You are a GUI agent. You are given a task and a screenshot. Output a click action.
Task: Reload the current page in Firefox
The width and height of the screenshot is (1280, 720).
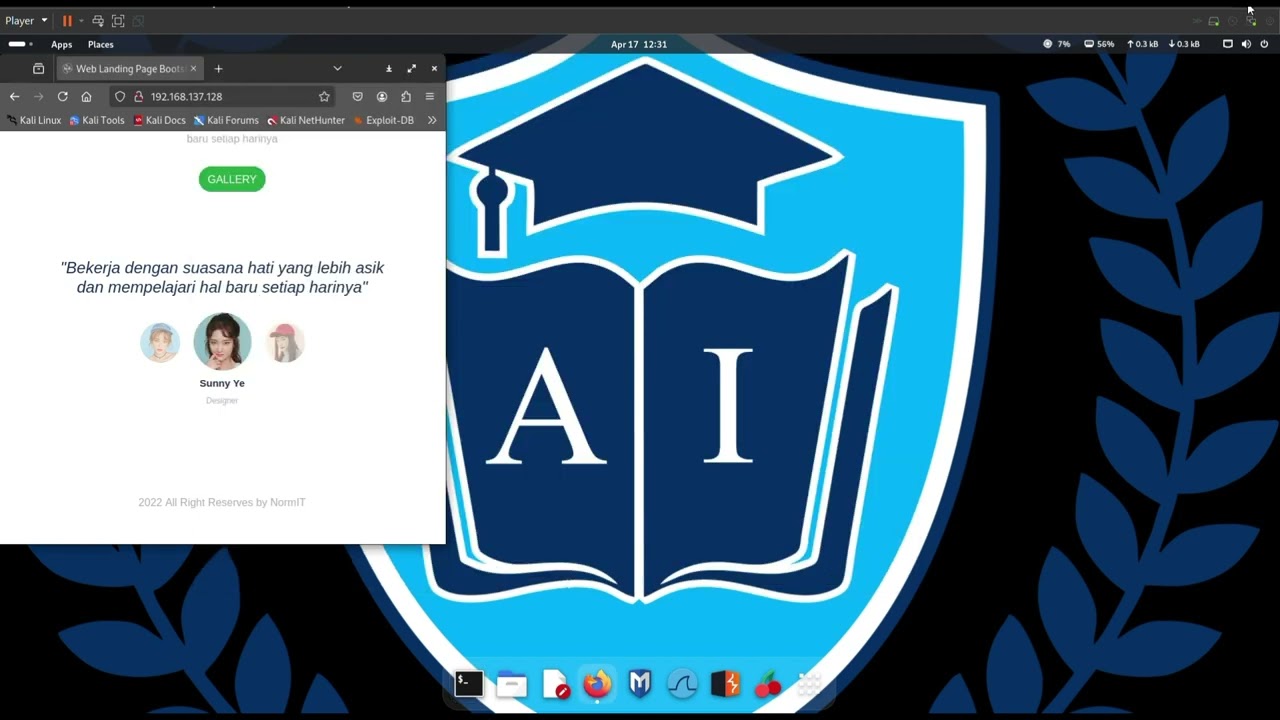(x=62, y=96)
